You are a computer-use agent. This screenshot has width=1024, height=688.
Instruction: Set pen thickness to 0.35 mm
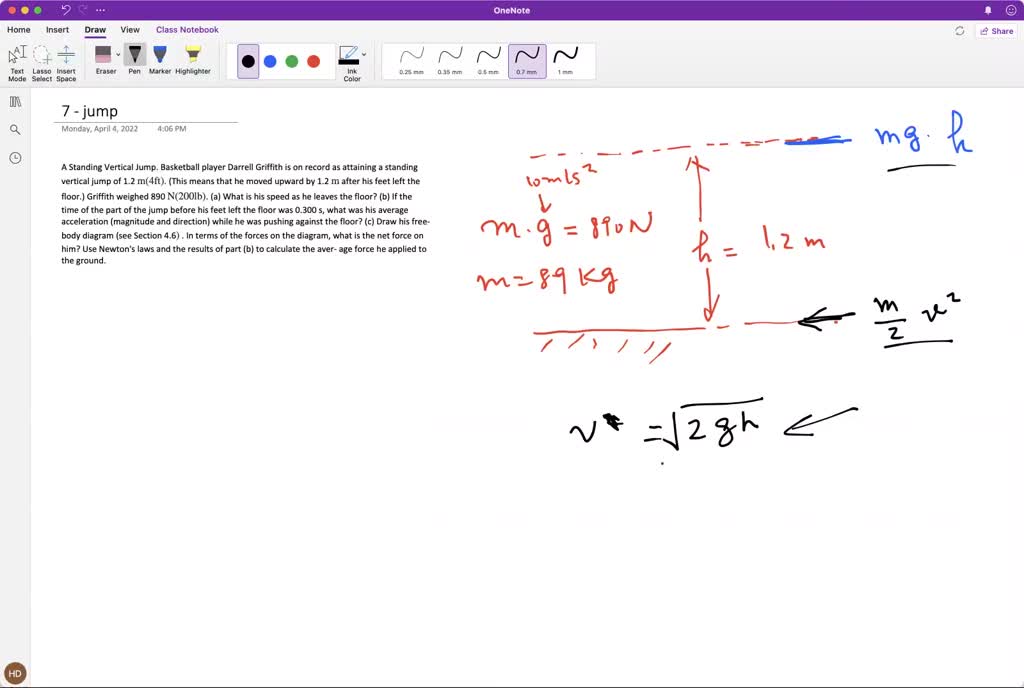(450, 61)
